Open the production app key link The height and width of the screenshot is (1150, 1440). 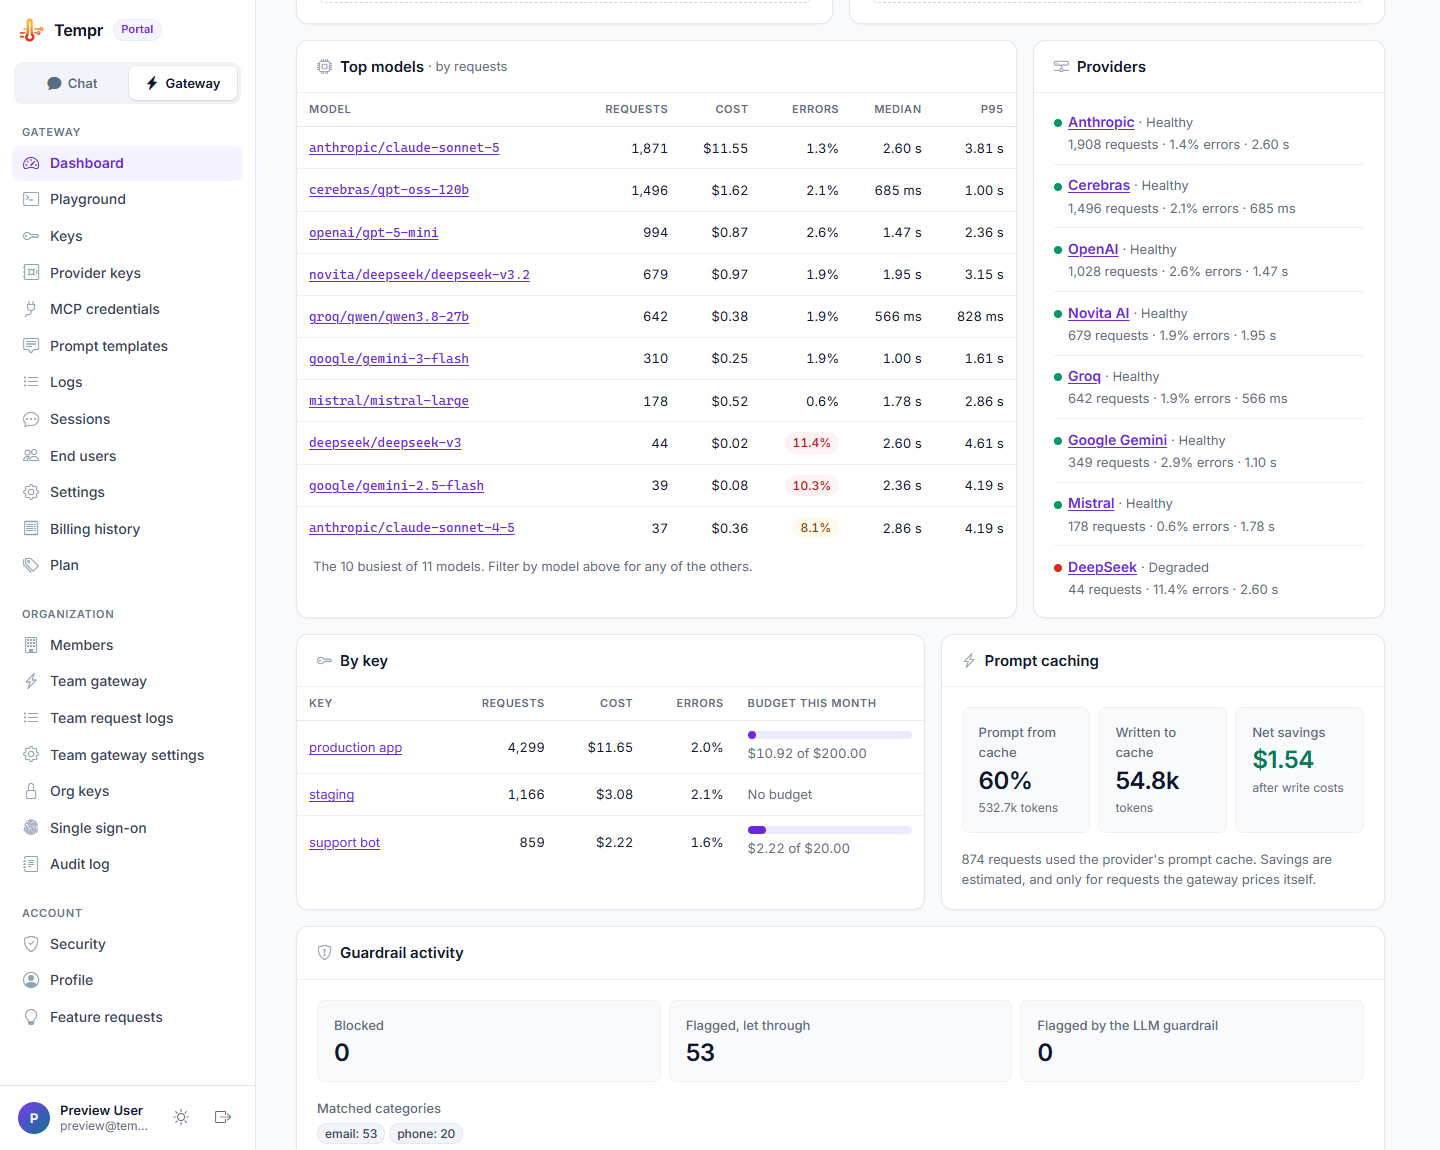[355, 747]
